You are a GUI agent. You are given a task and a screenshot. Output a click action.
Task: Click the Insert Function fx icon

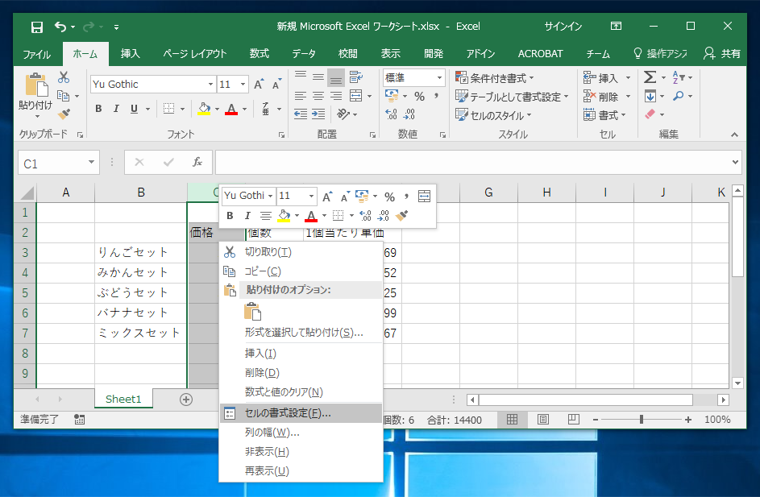click(197, 162)
